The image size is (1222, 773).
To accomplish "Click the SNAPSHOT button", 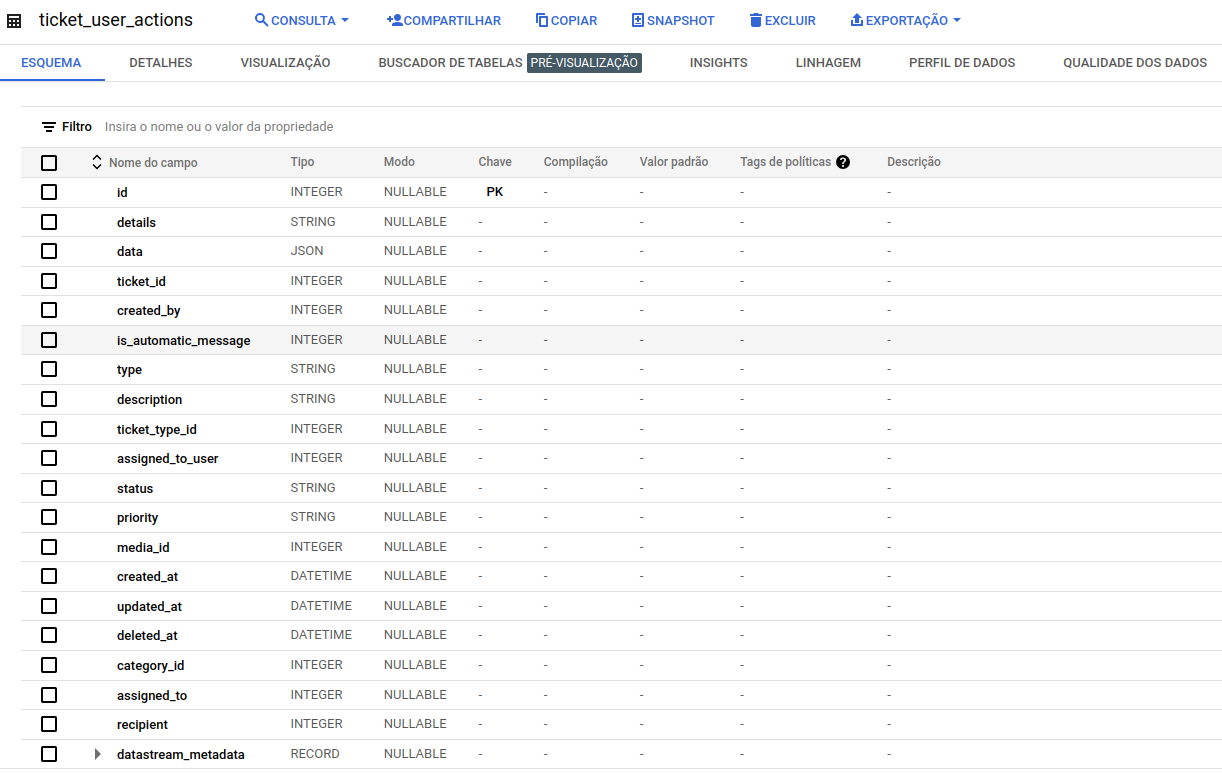I will [x=673, y=20].
